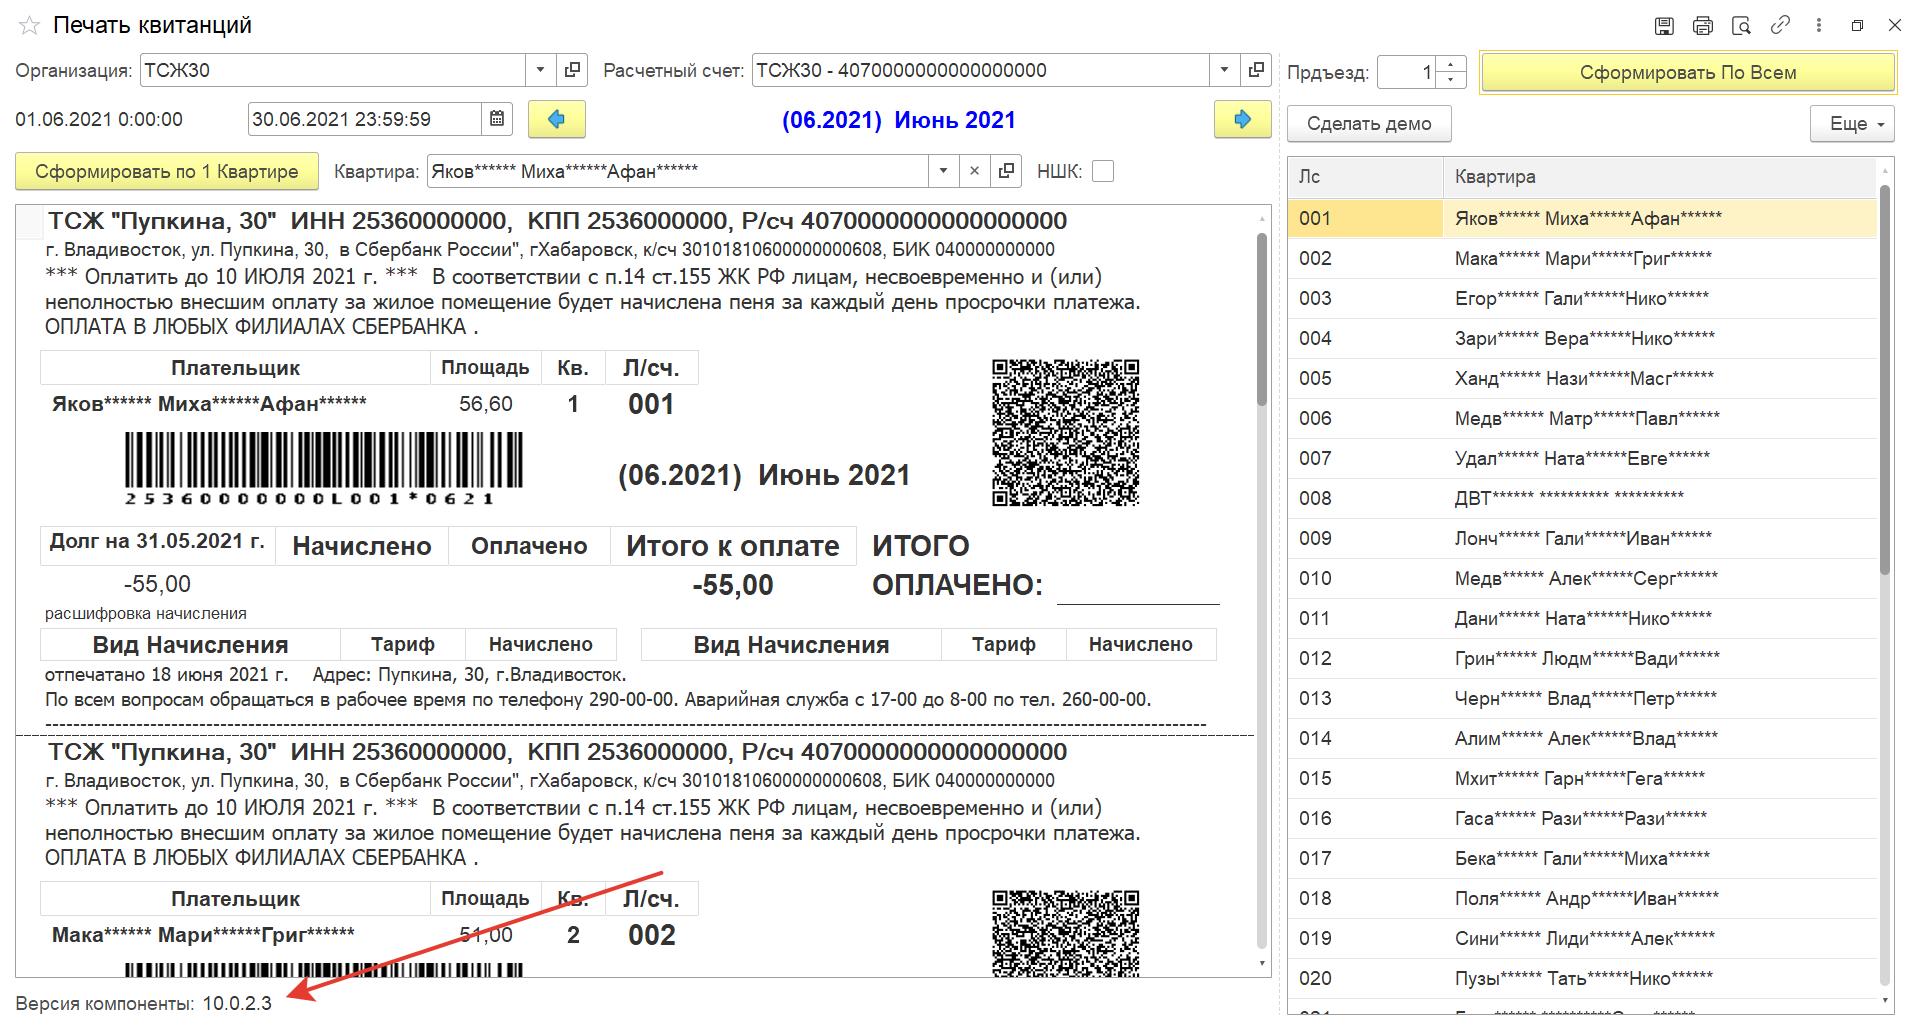Go to previous month with left arrow

tap(557, 119)
